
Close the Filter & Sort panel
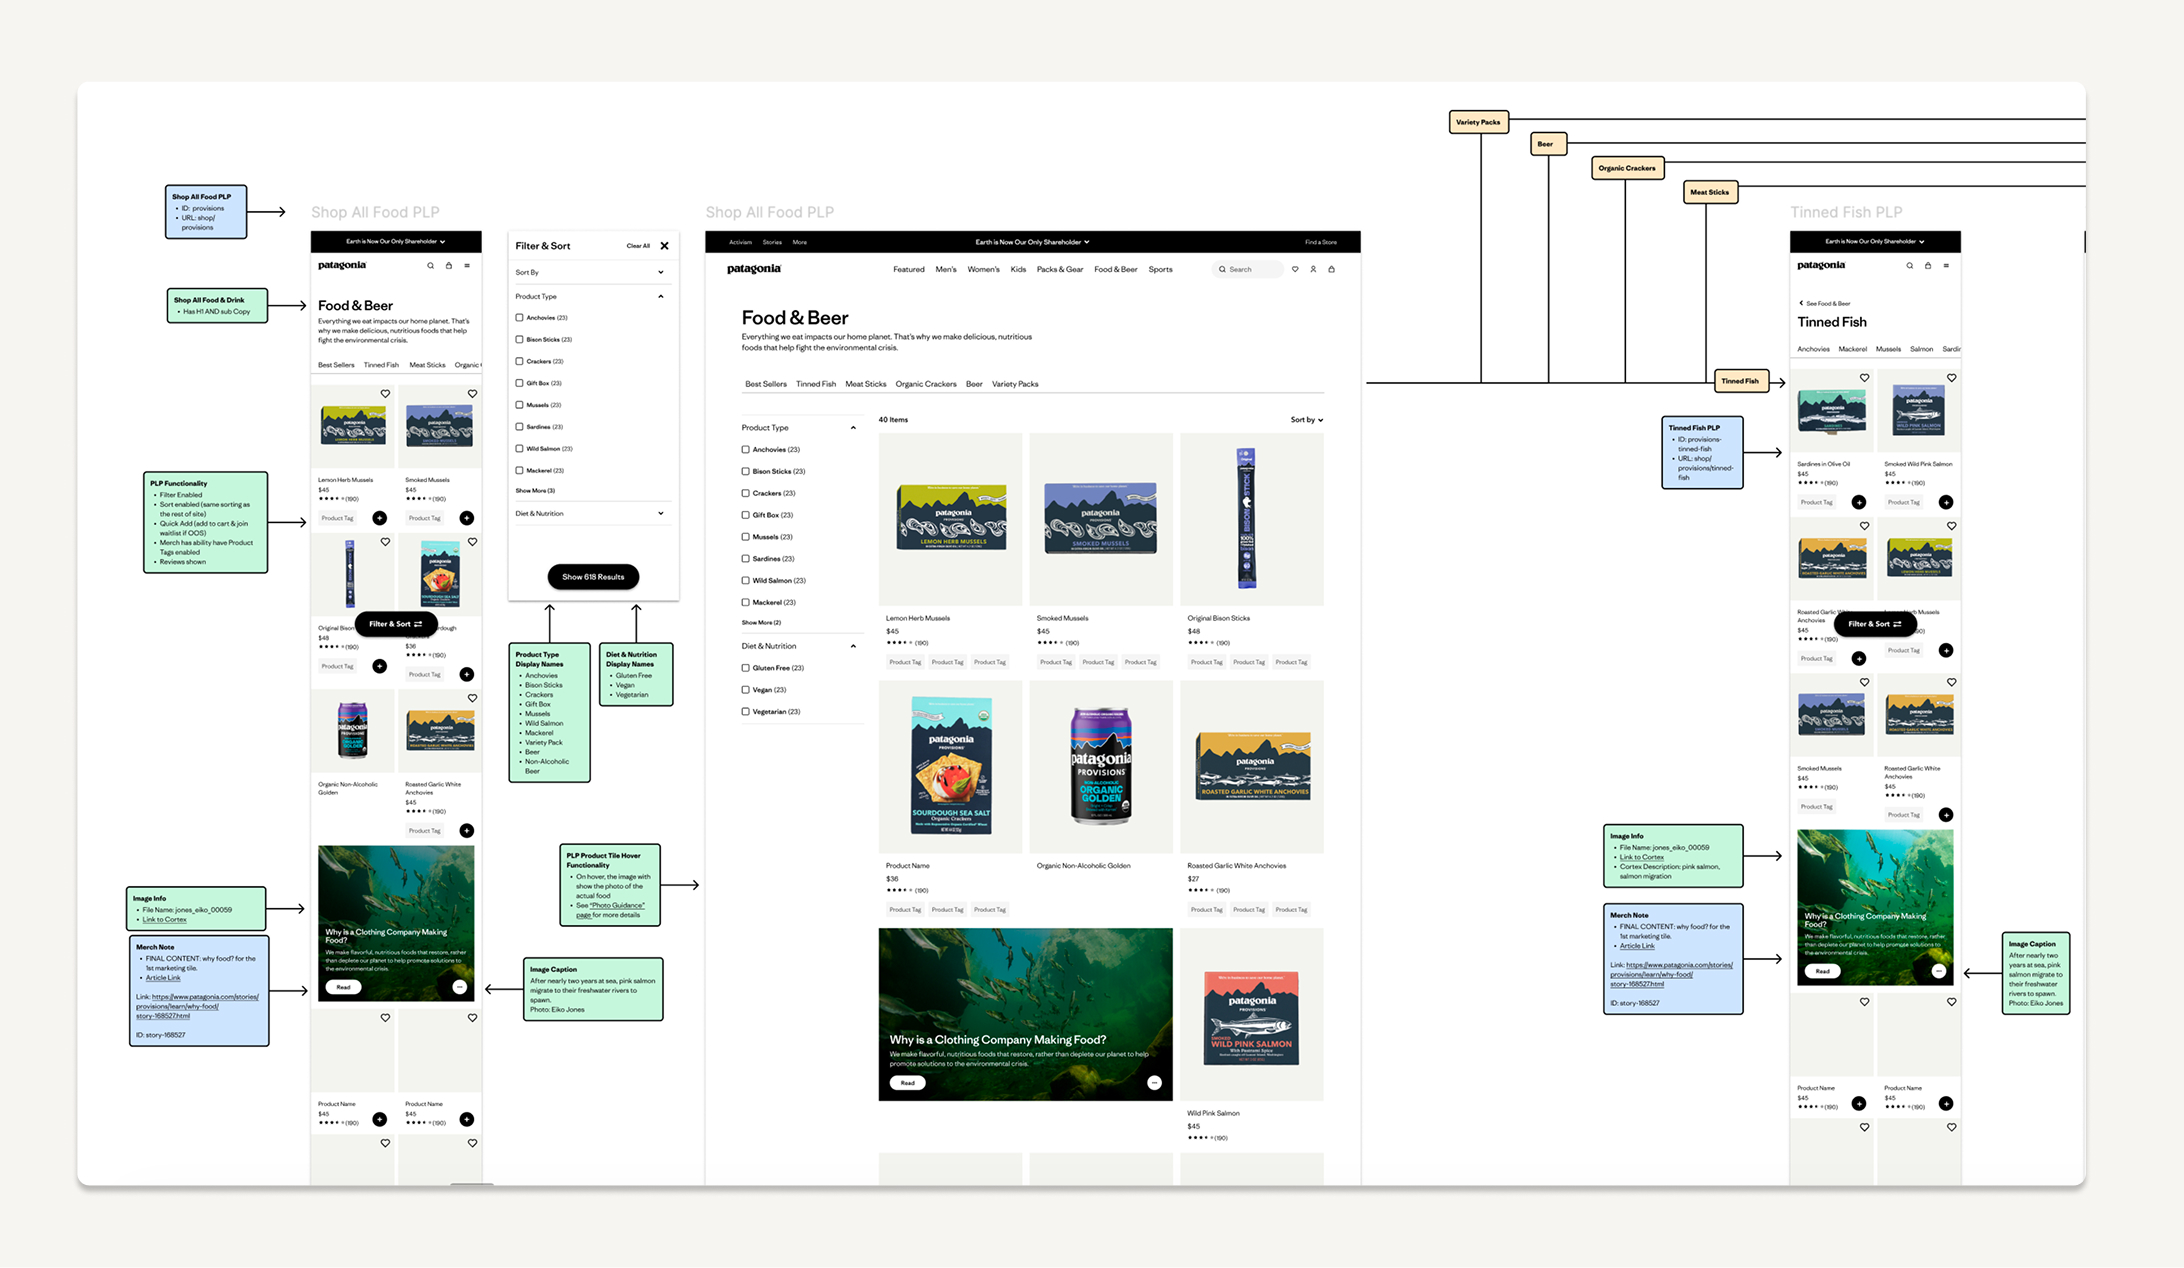click(x=664, y=246)
